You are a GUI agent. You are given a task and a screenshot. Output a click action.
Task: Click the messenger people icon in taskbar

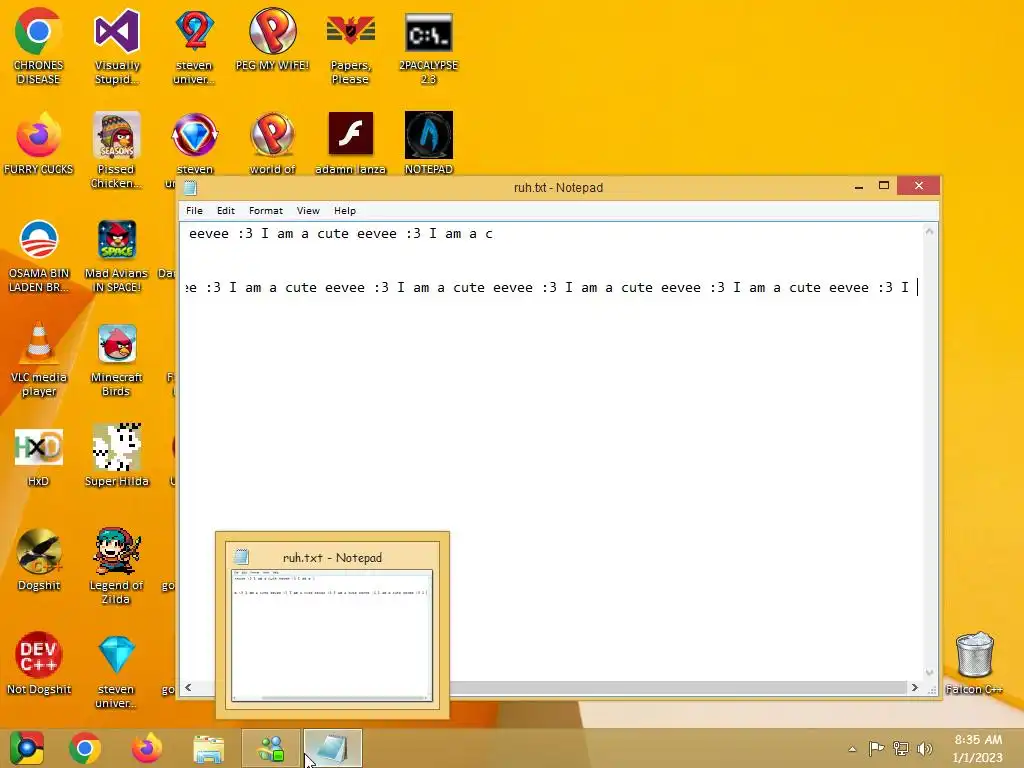click(271, 748)
